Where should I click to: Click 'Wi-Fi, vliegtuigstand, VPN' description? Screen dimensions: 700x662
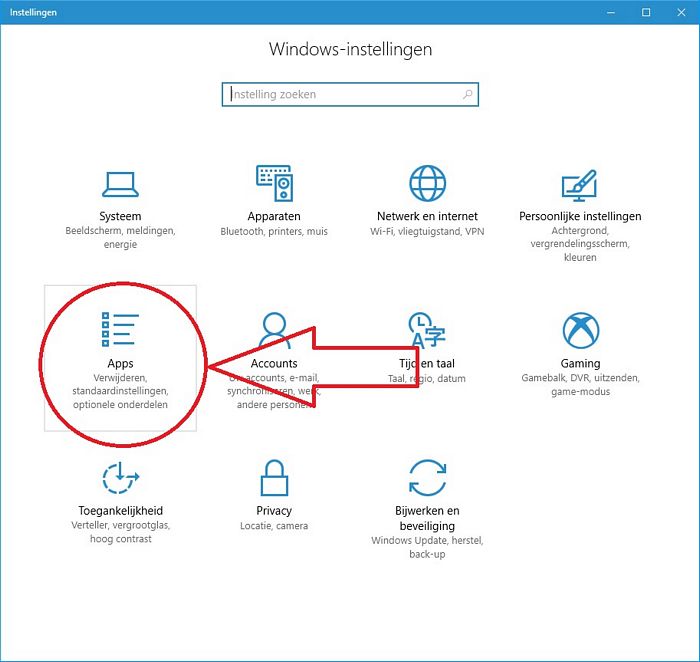(427, 231)
